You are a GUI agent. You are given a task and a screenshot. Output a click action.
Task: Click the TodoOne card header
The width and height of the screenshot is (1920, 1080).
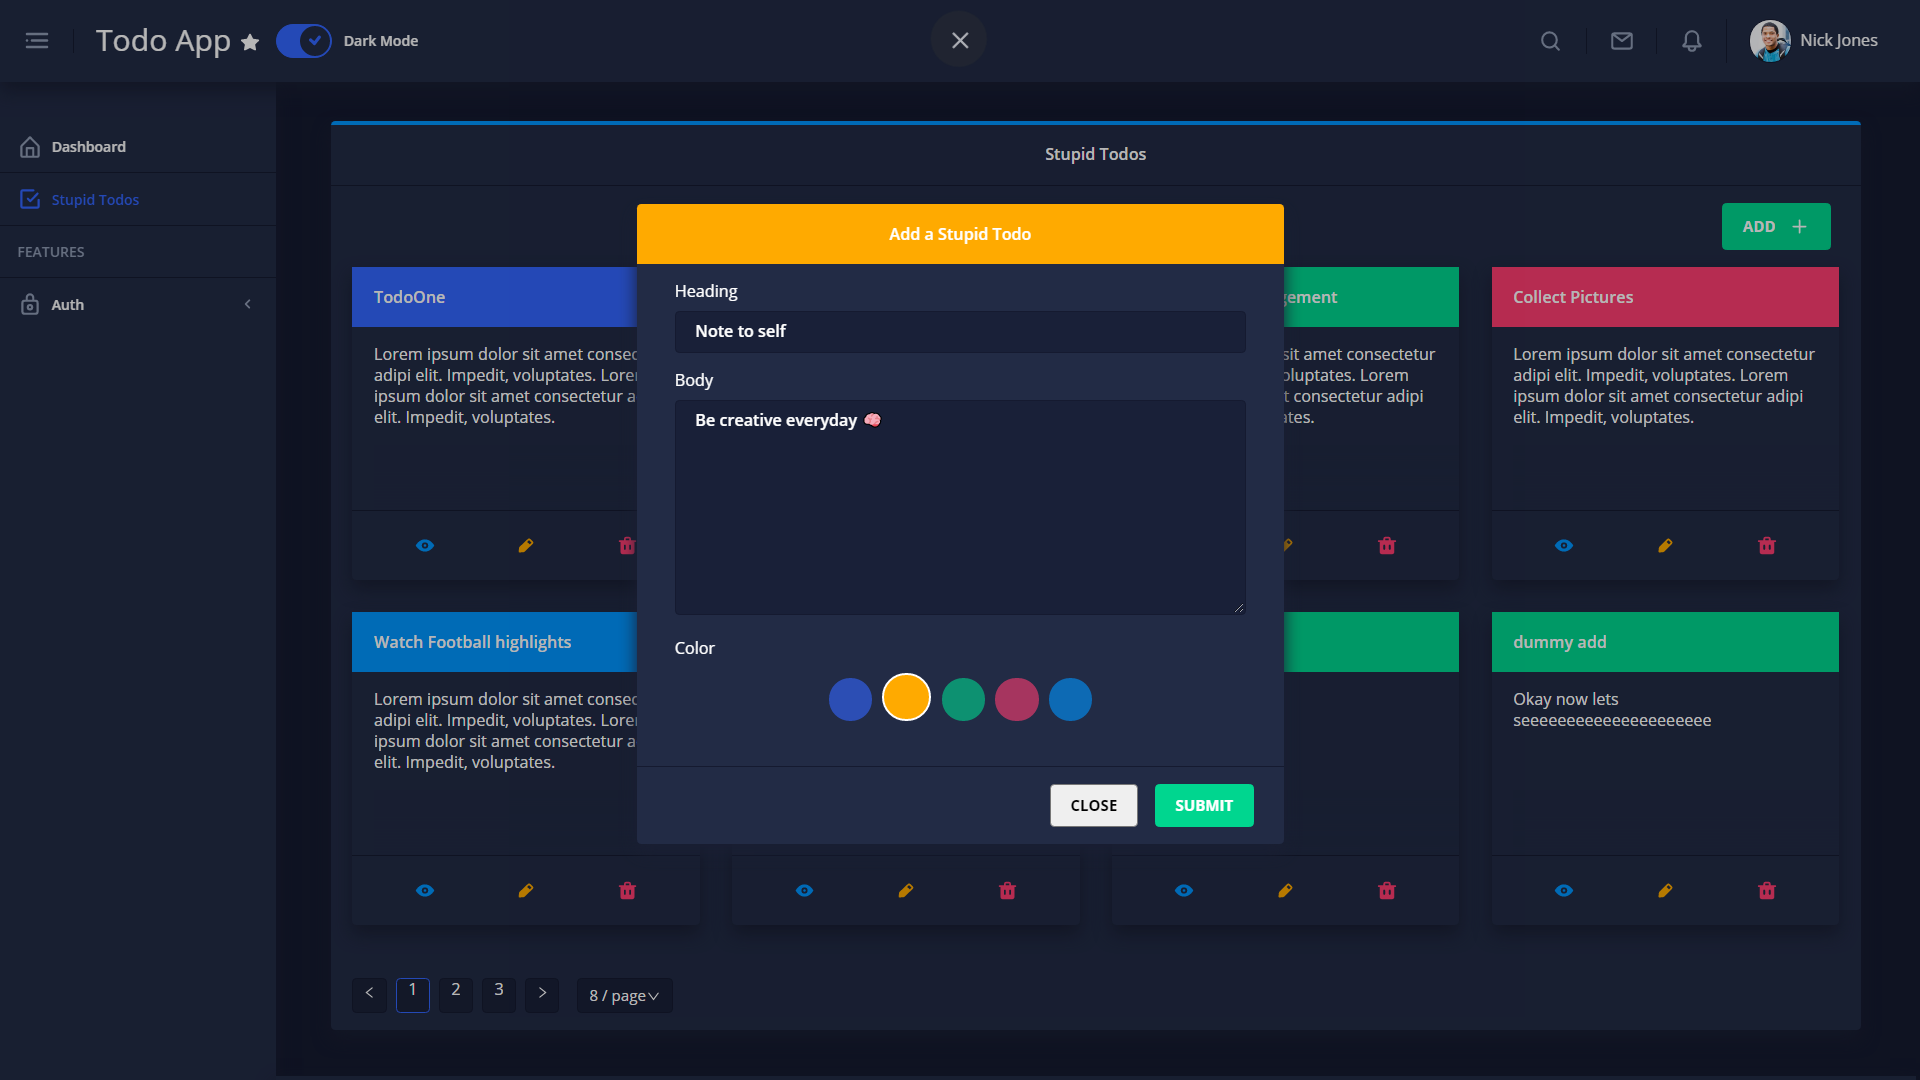[x=494, y=297]
